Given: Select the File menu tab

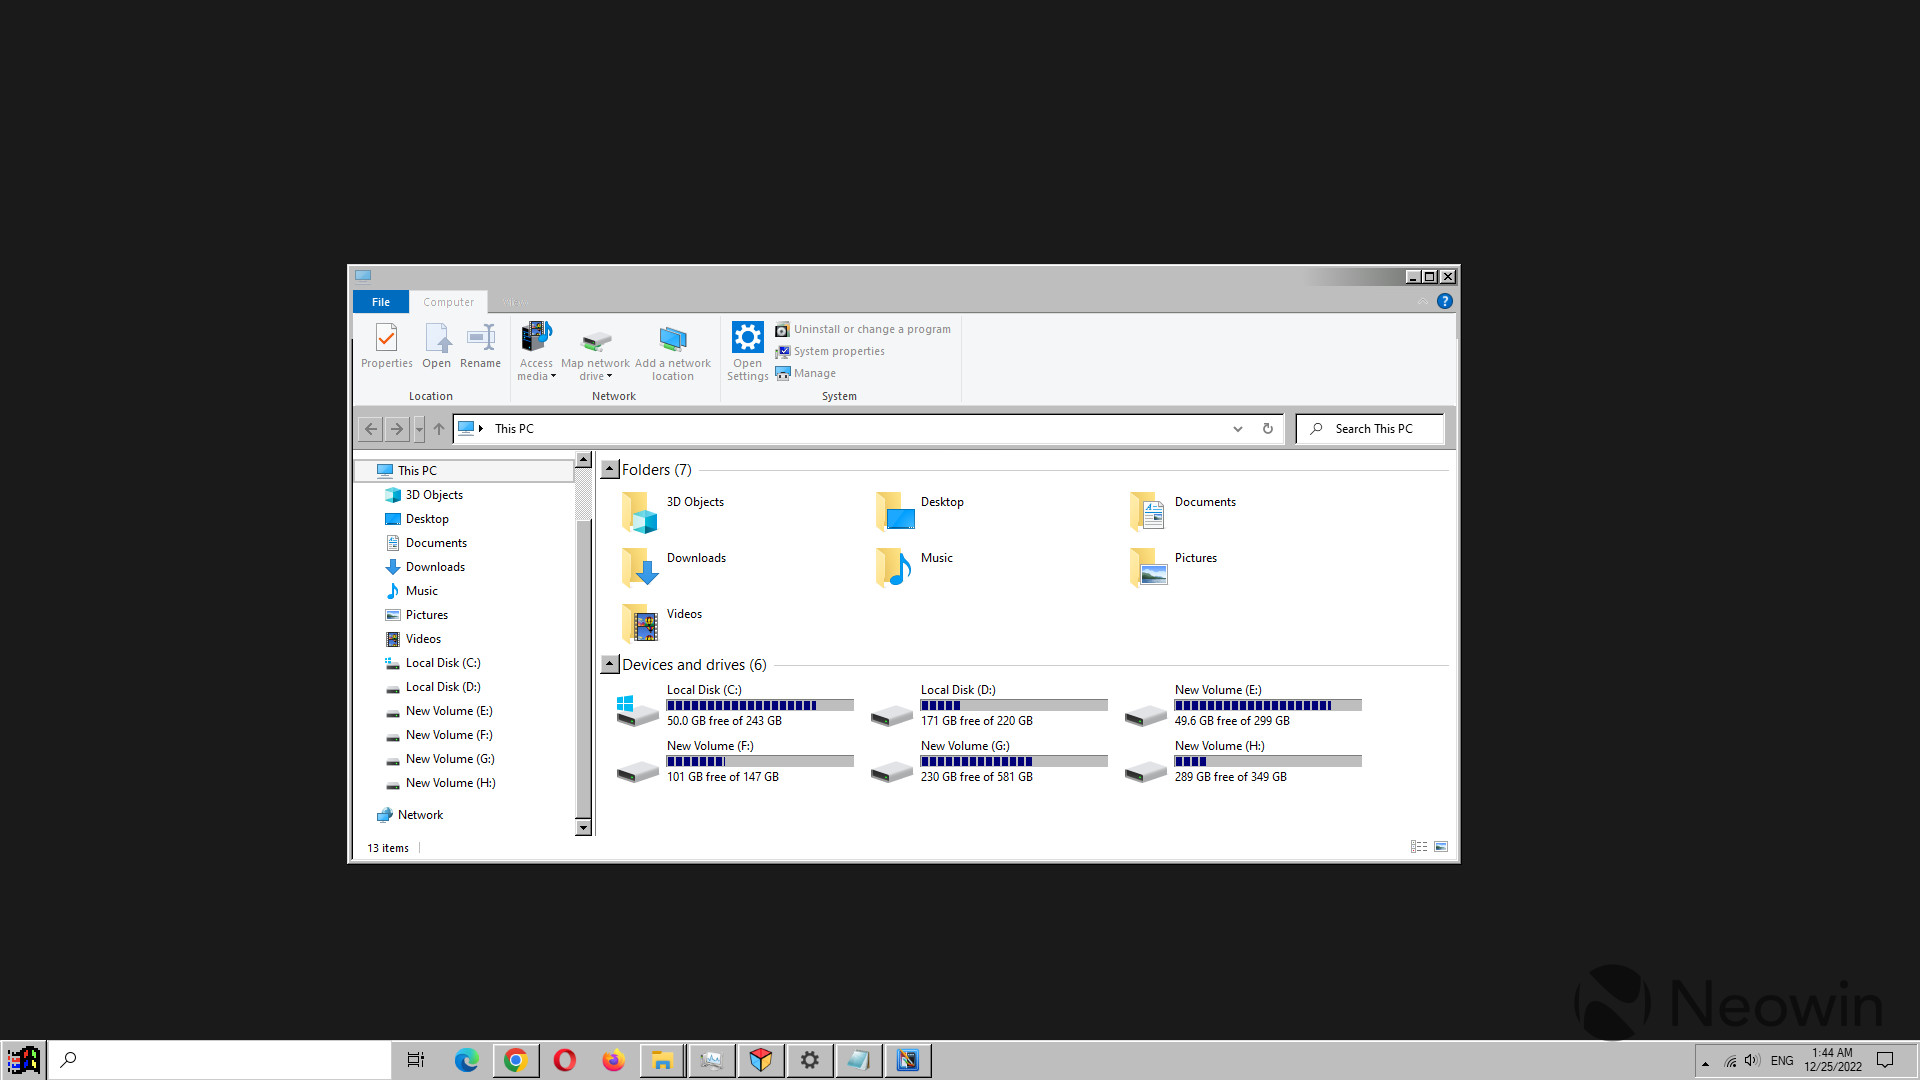Looking at the screenshot, I should point(381,302).
